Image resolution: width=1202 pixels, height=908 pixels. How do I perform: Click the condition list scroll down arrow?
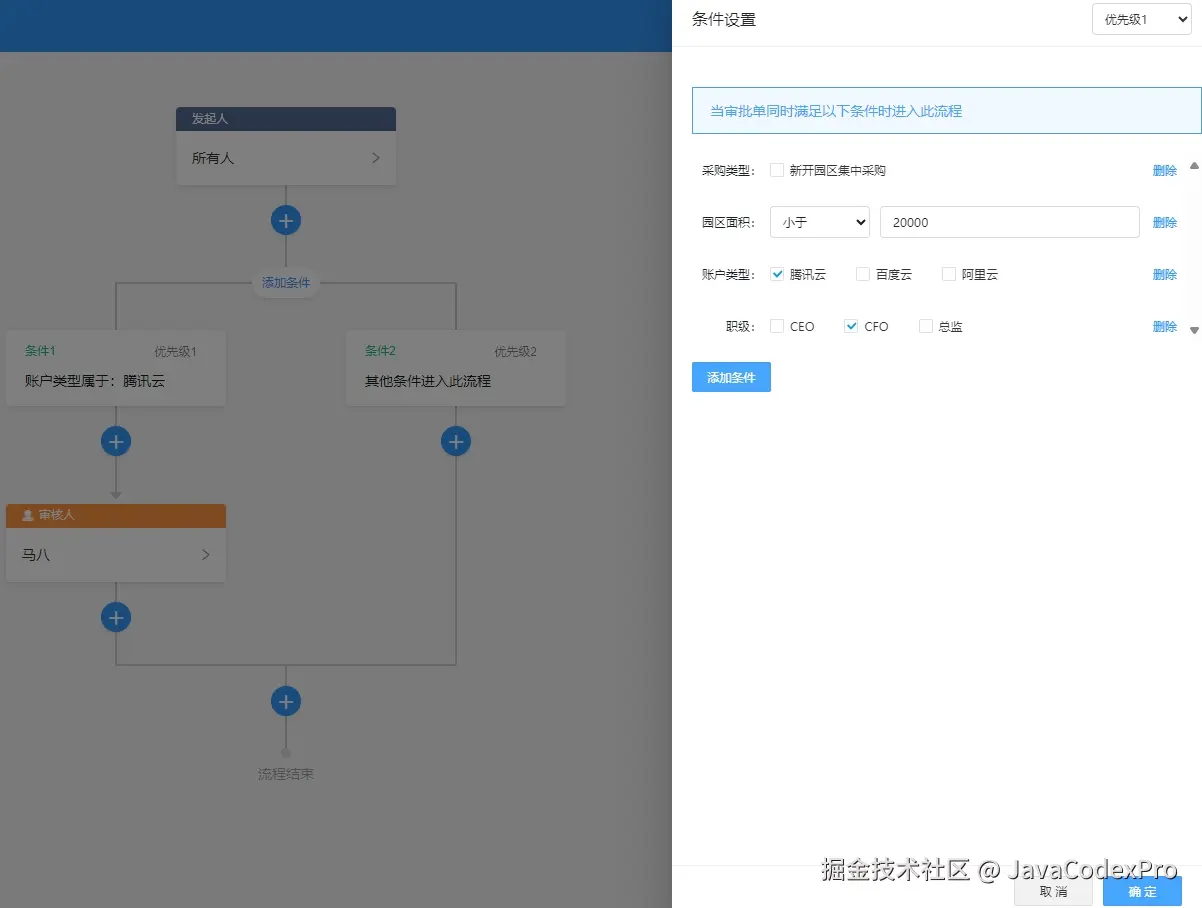1194,330
